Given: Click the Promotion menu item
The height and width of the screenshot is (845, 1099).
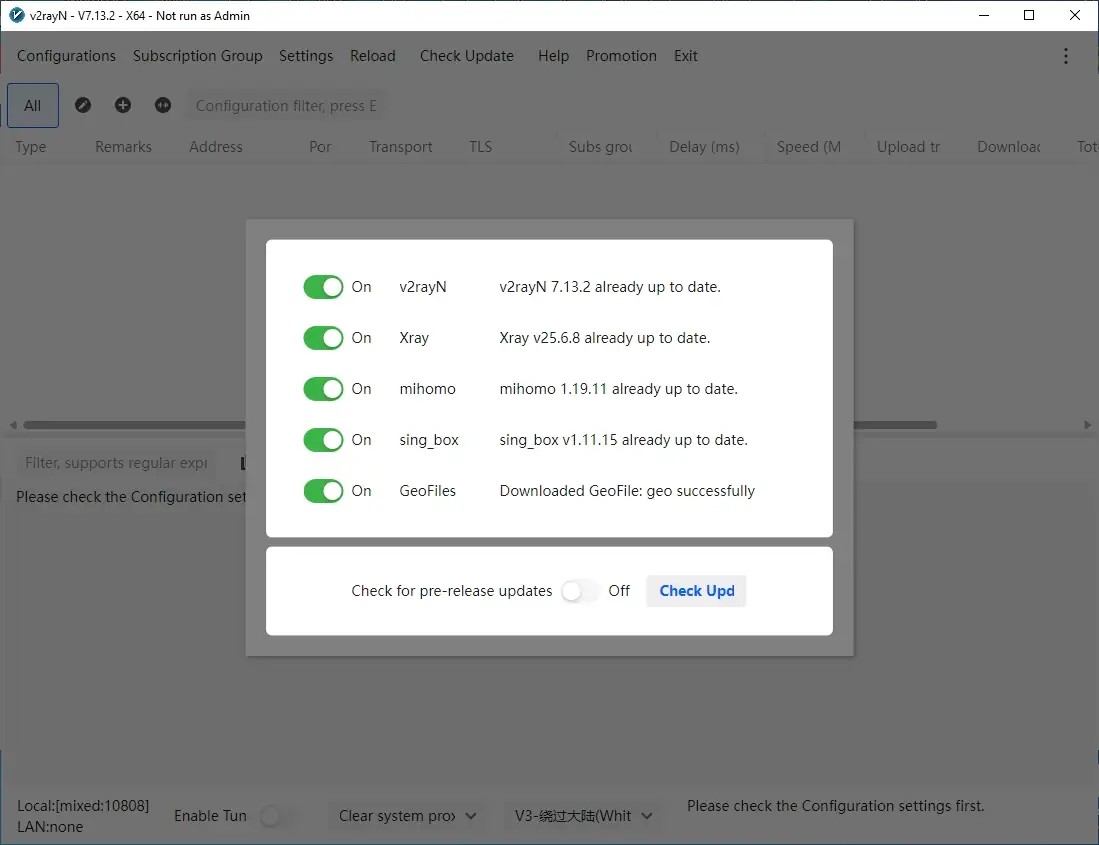Looking at the screenshot, I should pos(621,56).
